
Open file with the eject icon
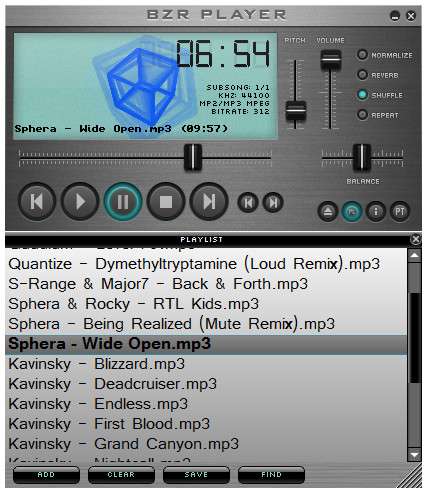tap(328, 211)
